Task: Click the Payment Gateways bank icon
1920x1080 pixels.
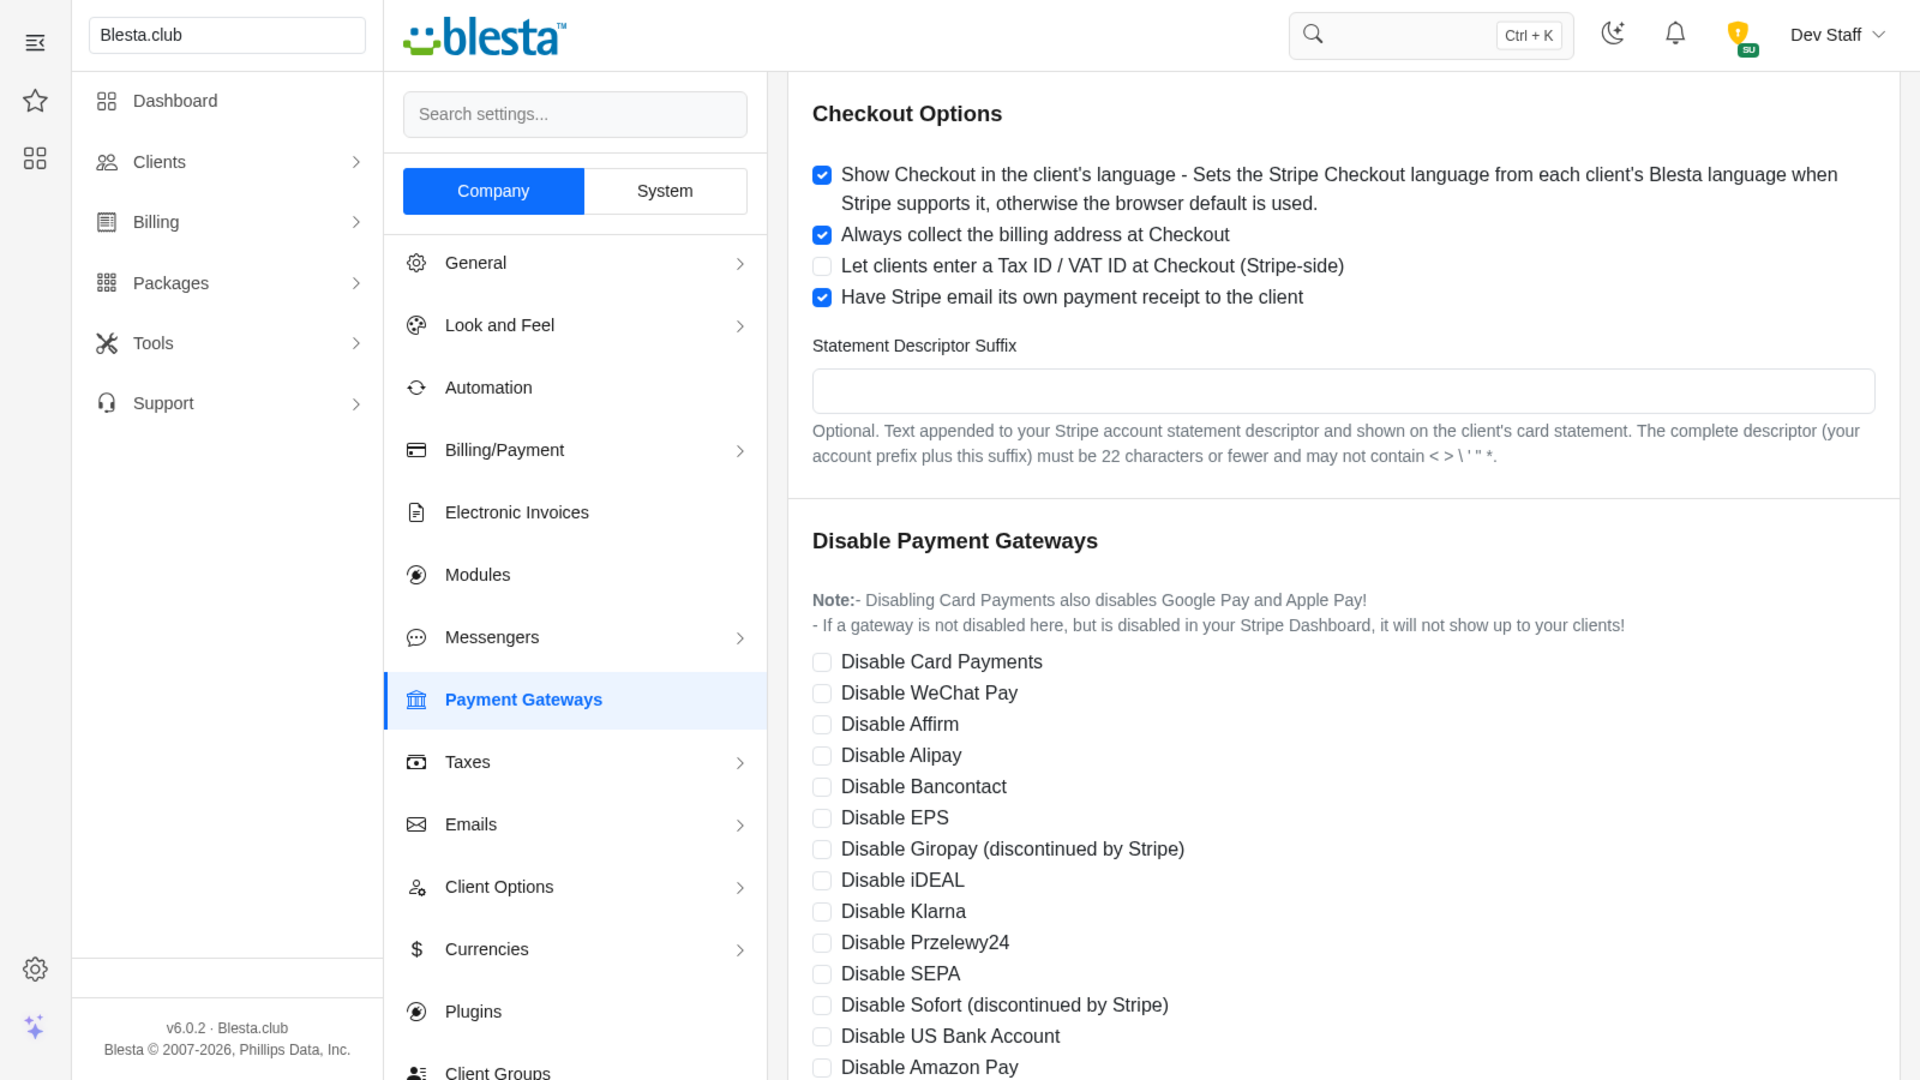Action: point(416,700)
